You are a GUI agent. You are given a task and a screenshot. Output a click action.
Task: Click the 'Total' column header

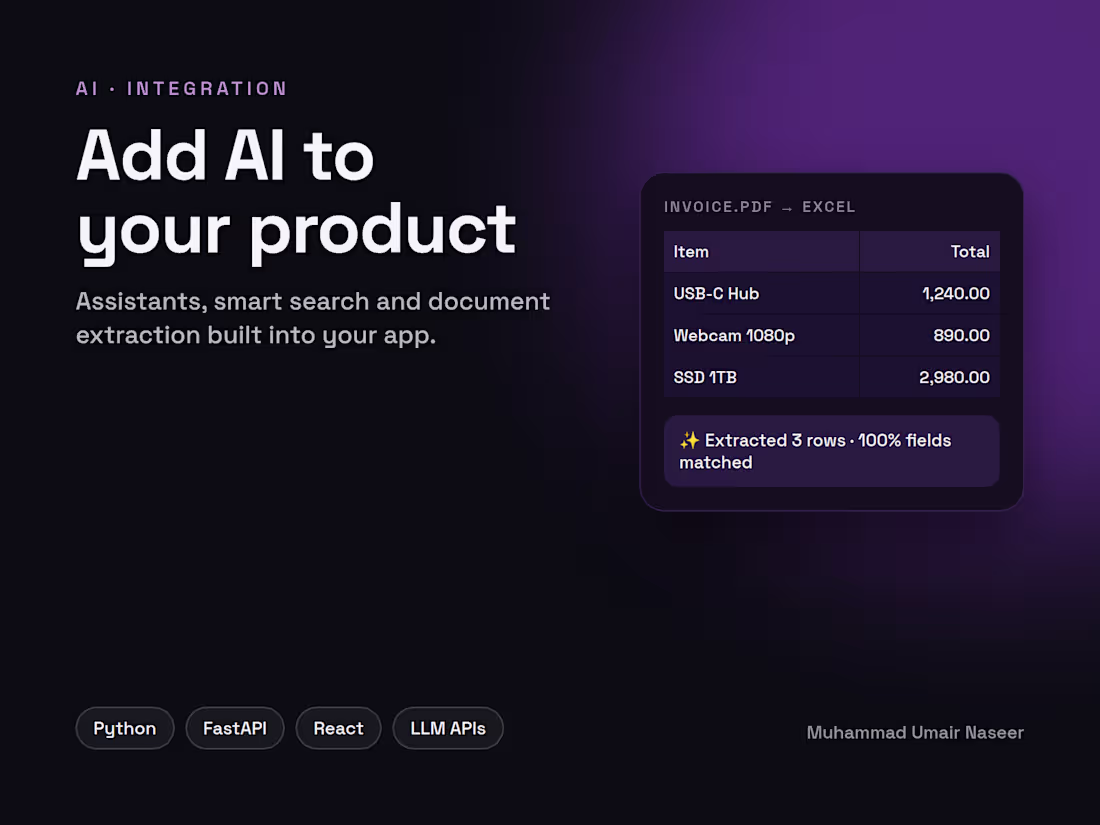coord(930,251)
